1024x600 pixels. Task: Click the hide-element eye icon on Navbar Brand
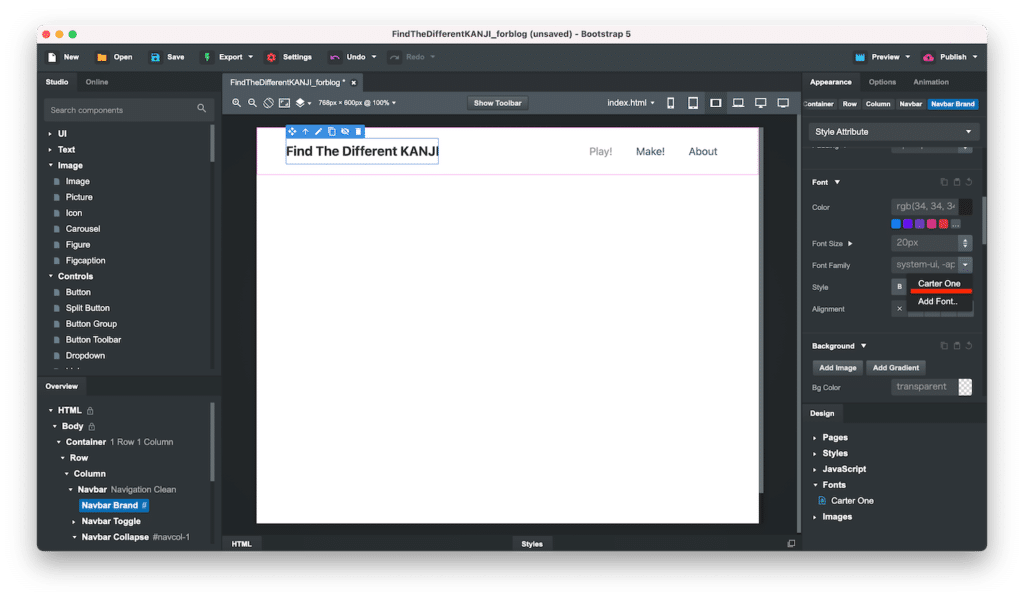click(345, 131)
